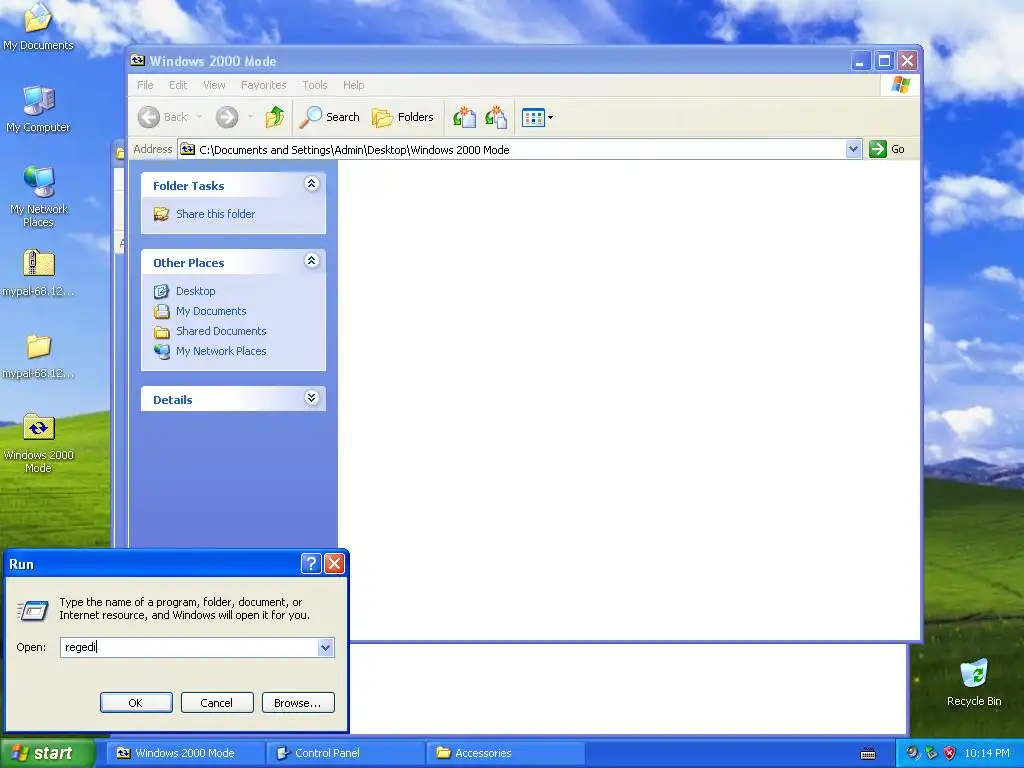This screenshot has height=768, width=1024.
Task: Select the mypal folder desktop icon
Action: (39, 356)
